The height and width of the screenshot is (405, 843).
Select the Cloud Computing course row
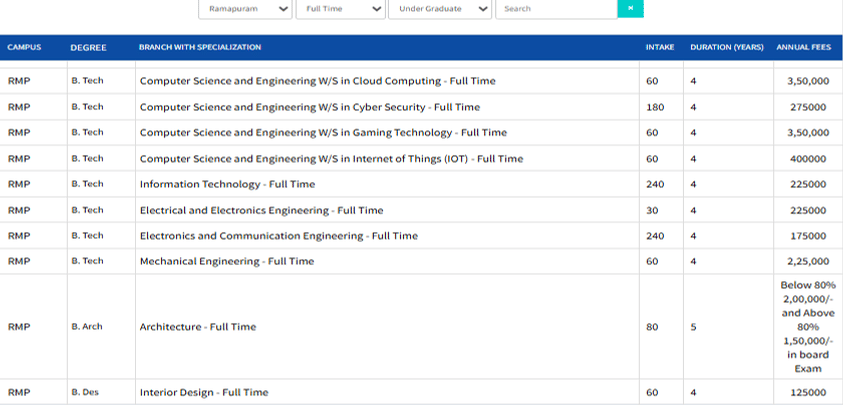click(317, 81)
